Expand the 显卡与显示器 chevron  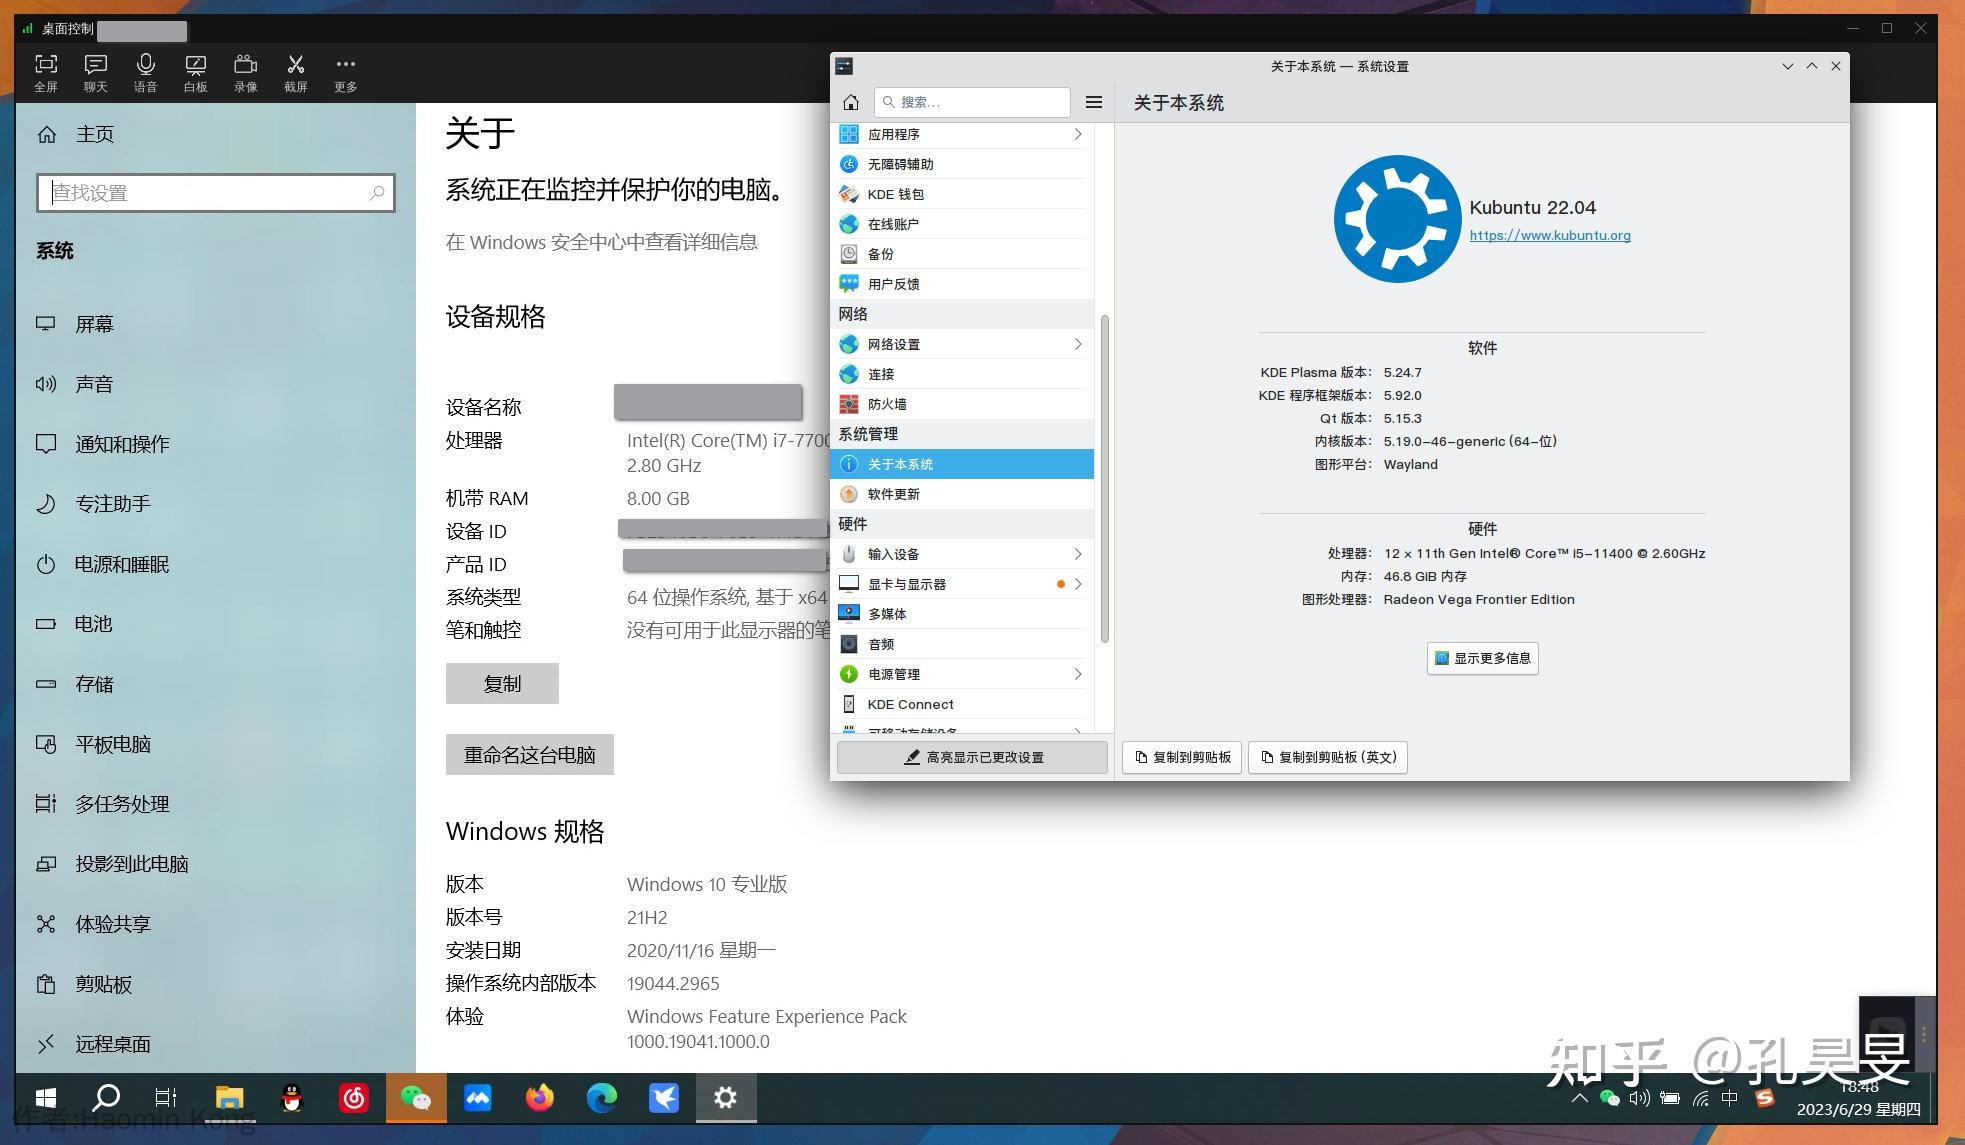click(1077, 584)
